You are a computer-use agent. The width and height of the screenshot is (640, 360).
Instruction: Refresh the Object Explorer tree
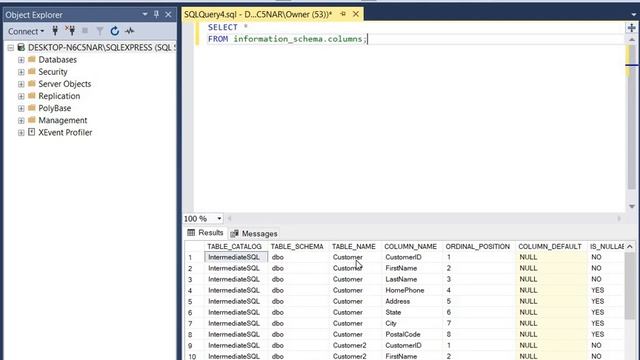click(x=115, y=31)
